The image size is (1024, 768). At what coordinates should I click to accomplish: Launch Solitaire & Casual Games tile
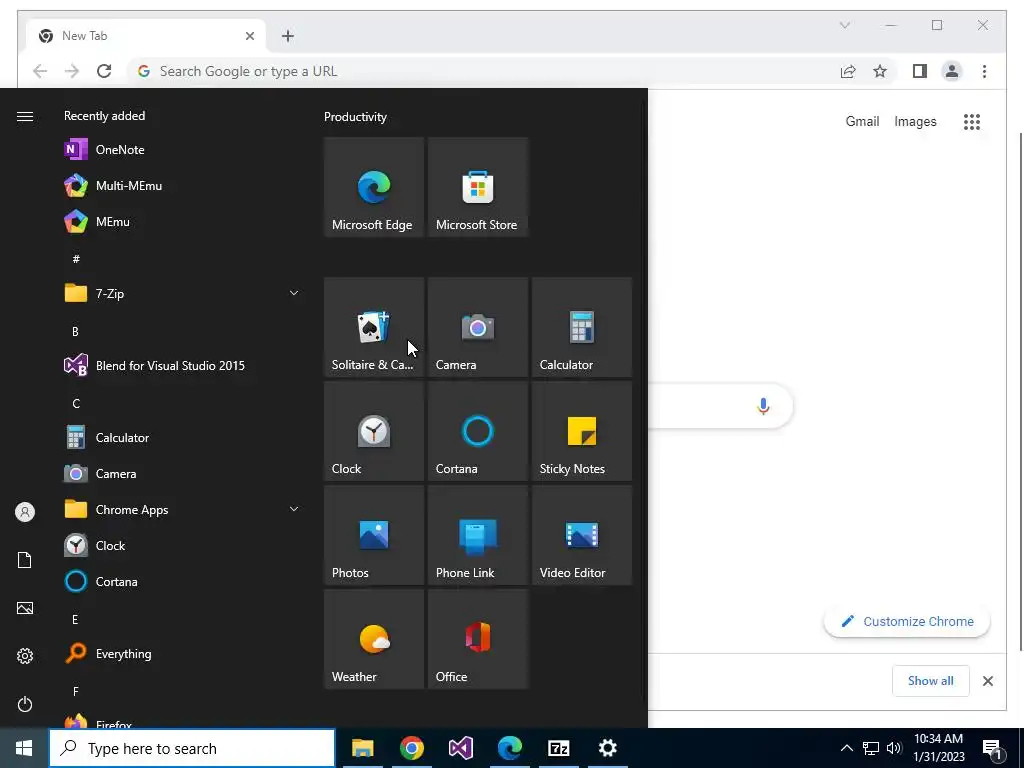[x=374, y=327]
